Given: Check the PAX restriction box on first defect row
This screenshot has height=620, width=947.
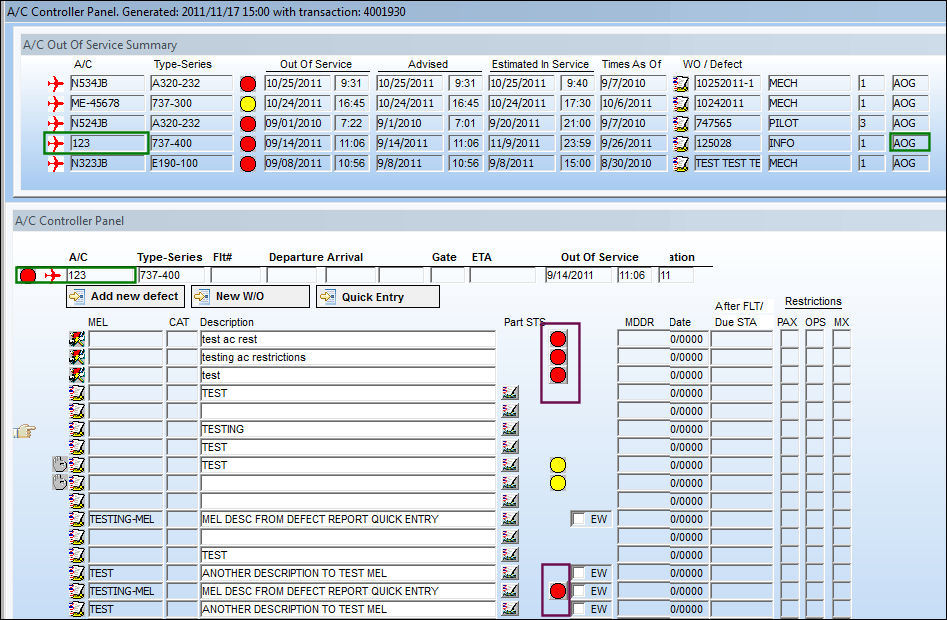Looking at the screenshot, I should (x=789, y=339).
